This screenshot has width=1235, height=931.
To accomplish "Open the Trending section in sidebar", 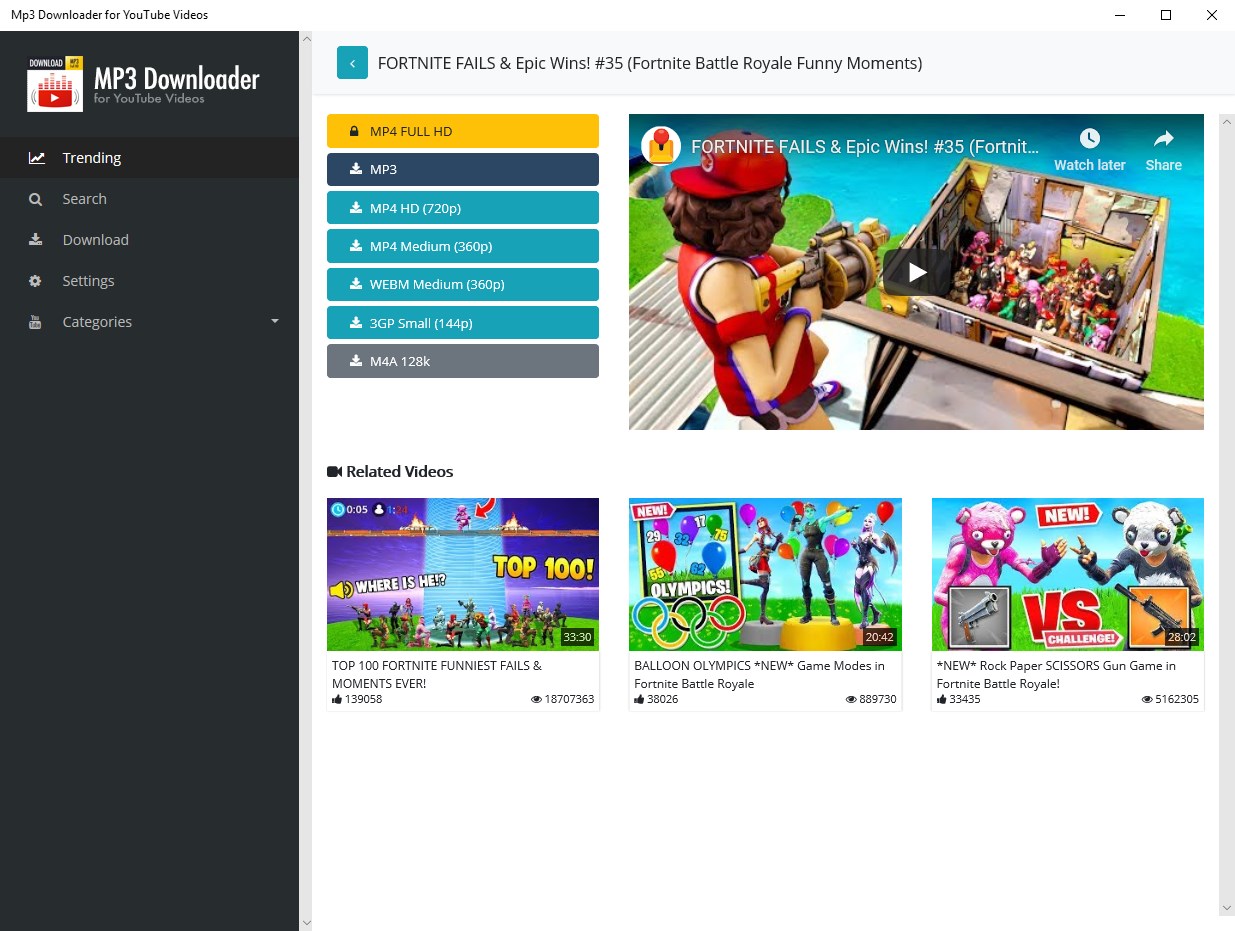I will click(150, 158).
